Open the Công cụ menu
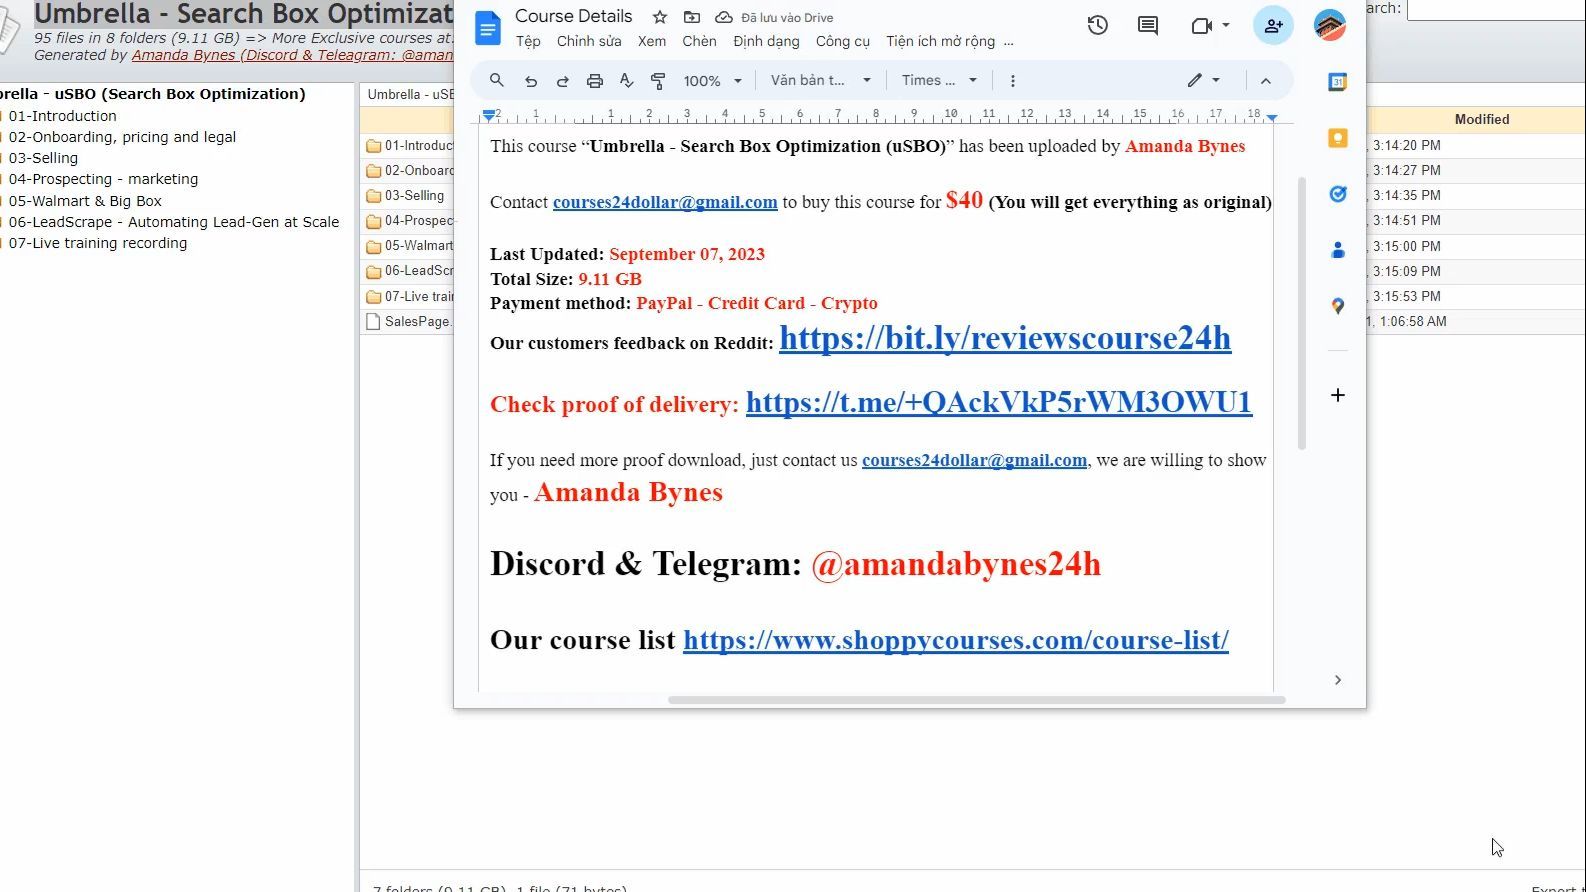Viewport: 1586px width, 892px height. click(x=843, y=41)
